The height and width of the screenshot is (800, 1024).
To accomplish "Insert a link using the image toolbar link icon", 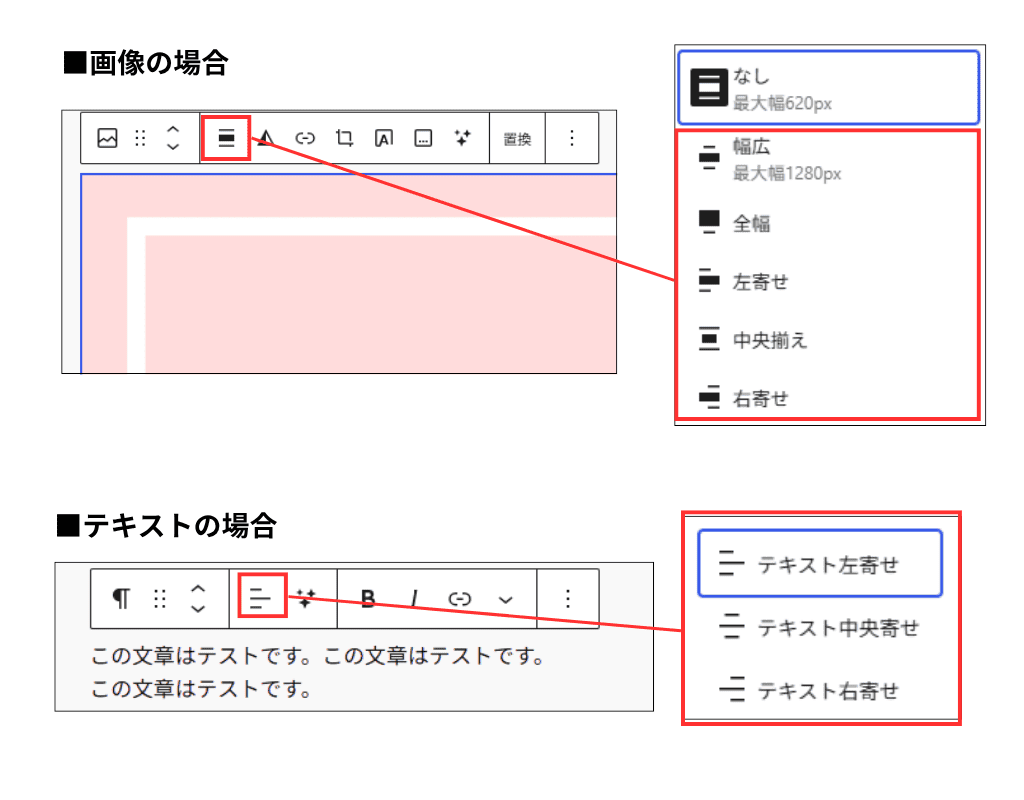I will (304, 138).
